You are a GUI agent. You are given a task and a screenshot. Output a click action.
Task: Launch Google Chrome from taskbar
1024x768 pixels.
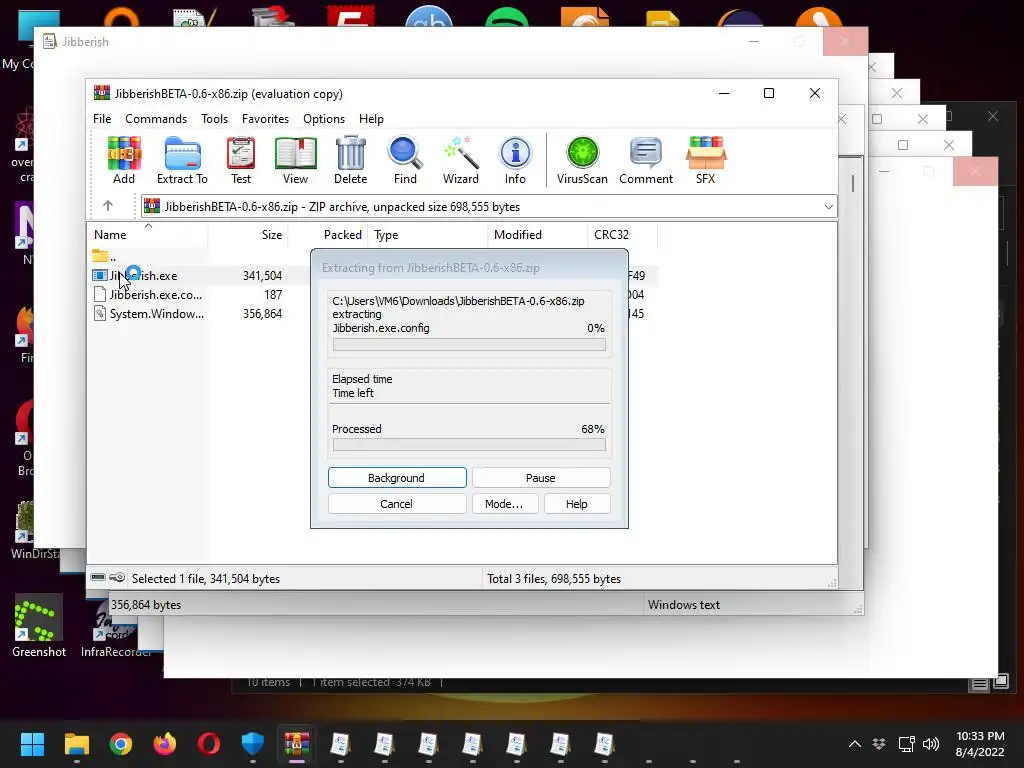pos(121,744)
